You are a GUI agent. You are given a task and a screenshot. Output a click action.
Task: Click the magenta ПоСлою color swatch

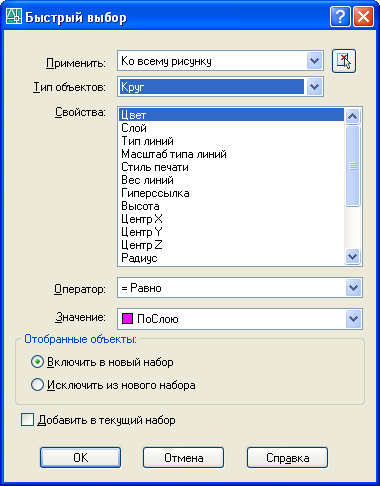click(x=127, y=319)
